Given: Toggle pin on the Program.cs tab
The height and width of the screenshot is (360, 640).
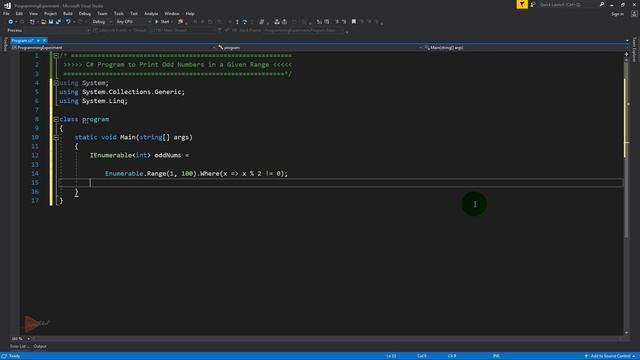Looking at the screenshot, I should [38, 41].
